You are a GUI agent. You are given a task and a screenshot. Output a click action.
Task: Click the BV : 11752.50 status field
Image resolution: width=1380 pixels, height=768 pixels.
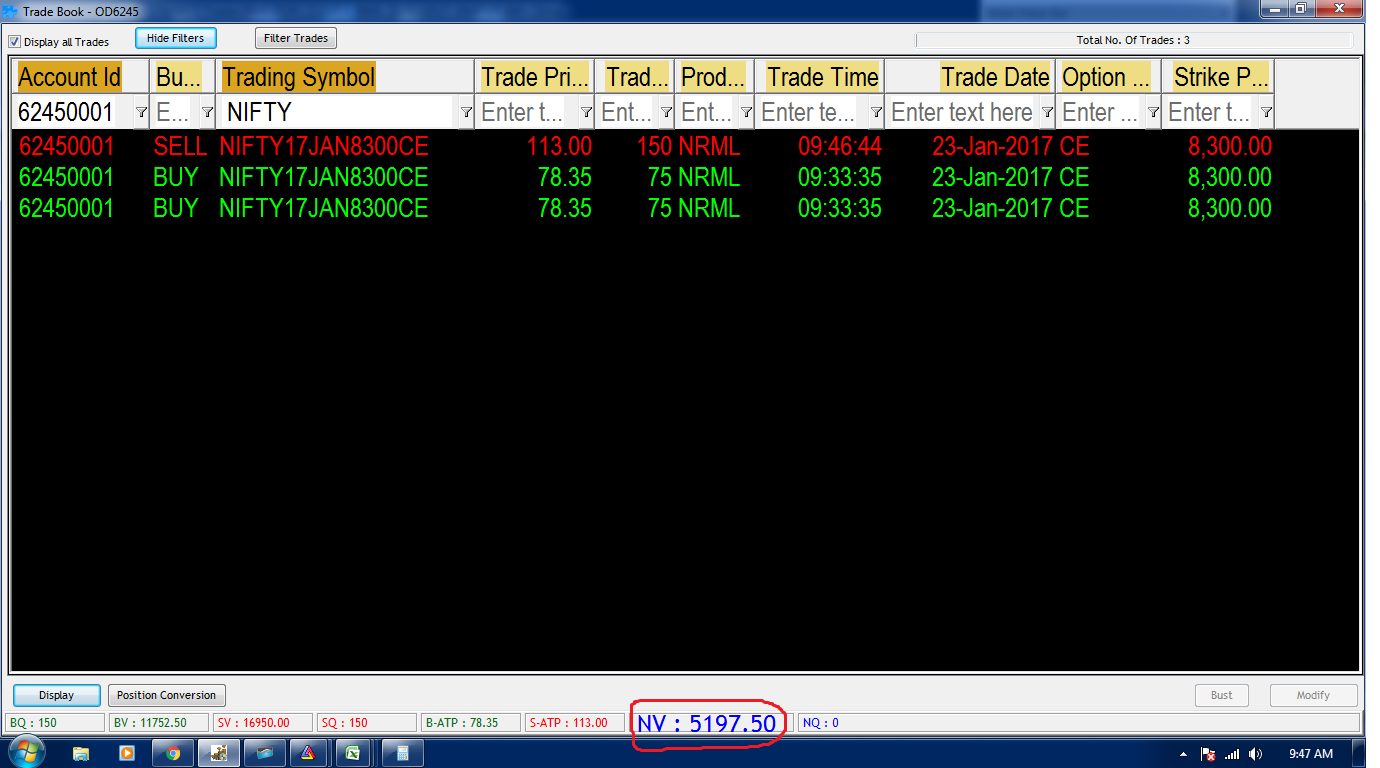click(x=160, y=722)
